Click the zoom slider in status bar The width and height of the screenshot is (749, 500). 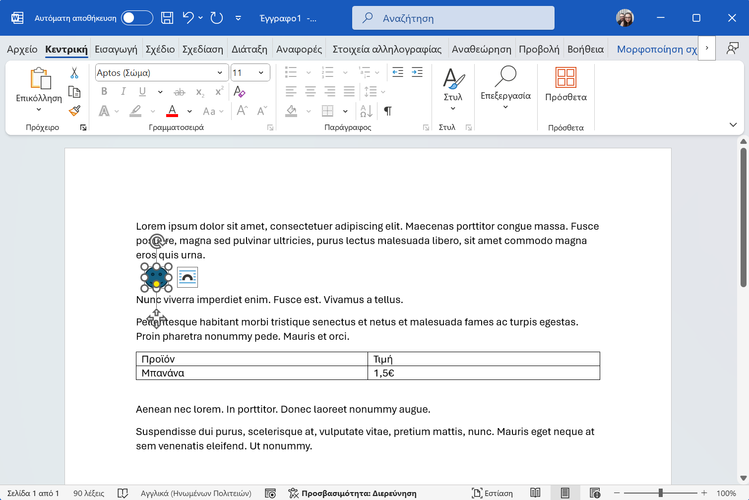point(655,493)
